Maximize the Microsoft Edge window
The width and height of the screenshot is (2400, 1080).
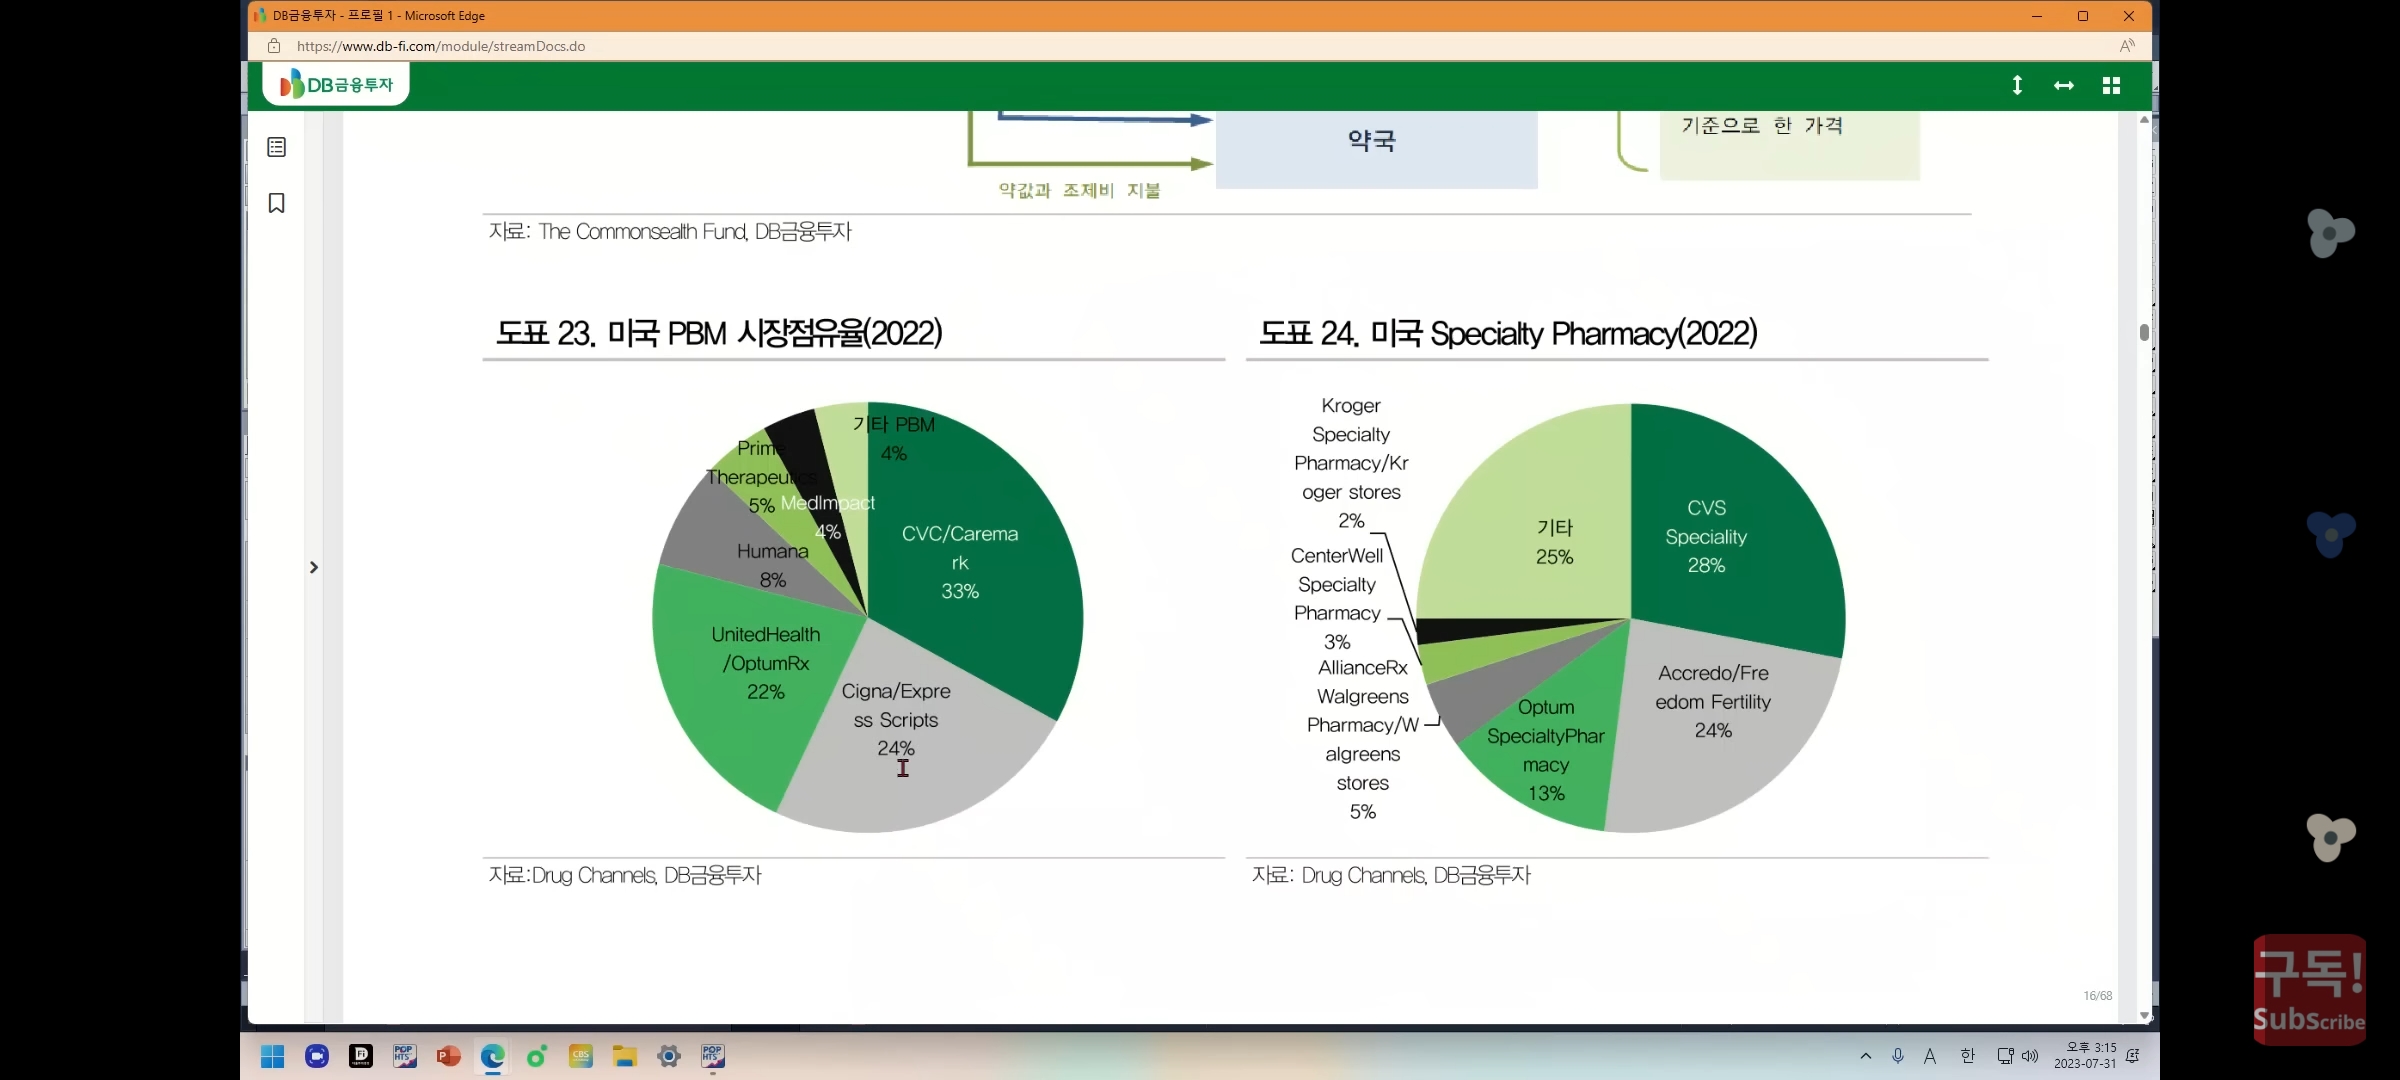click(x=2083, y=16)
